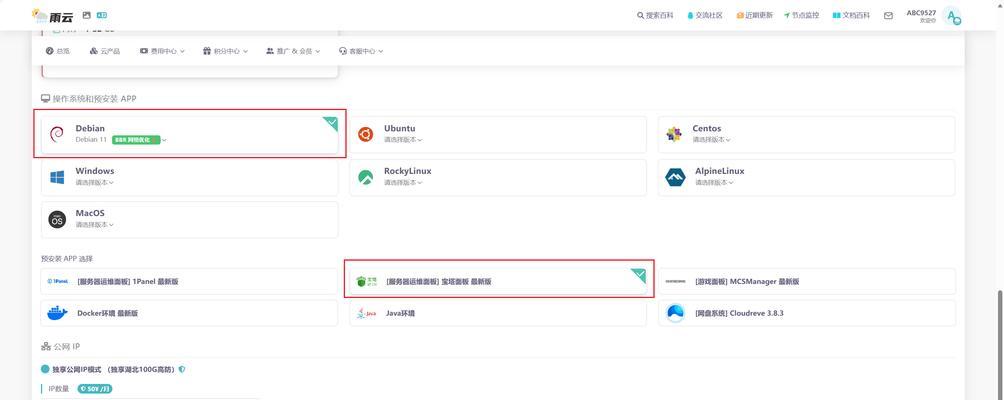The width and height of the screenshot is (1004, 400).
Task: Open the 云产品 cloud products menu item
Action: coord(104,51)
